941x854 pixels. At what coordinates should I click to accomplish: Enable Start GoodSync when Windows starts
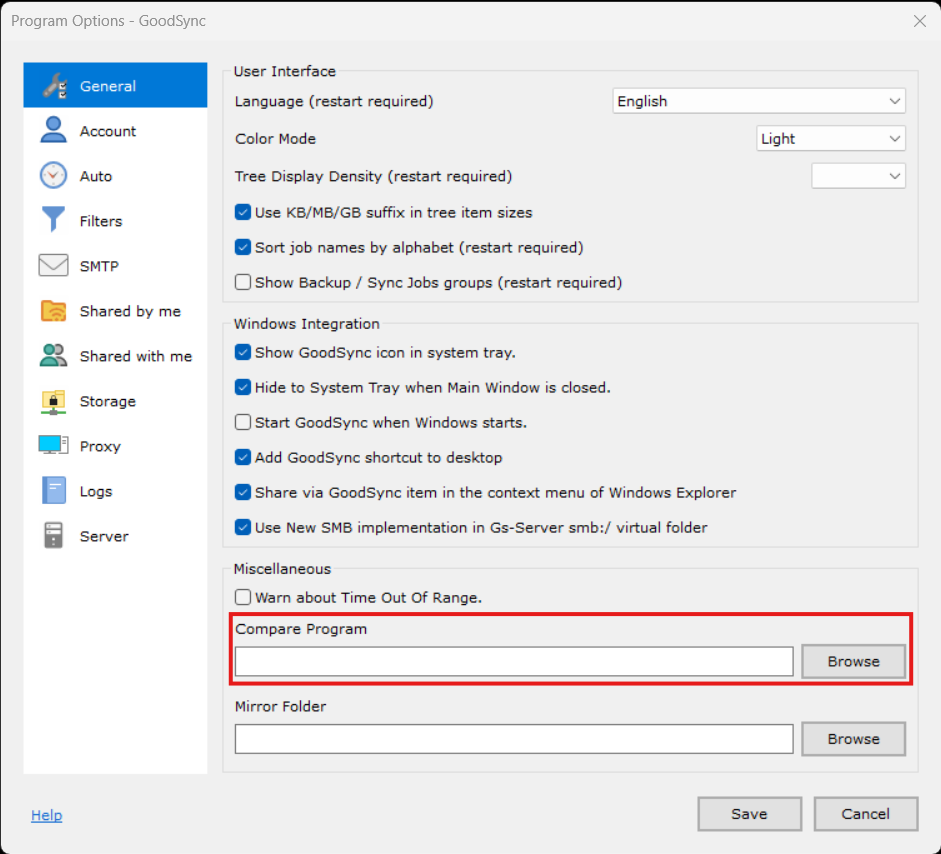click(x=243, y=423)
